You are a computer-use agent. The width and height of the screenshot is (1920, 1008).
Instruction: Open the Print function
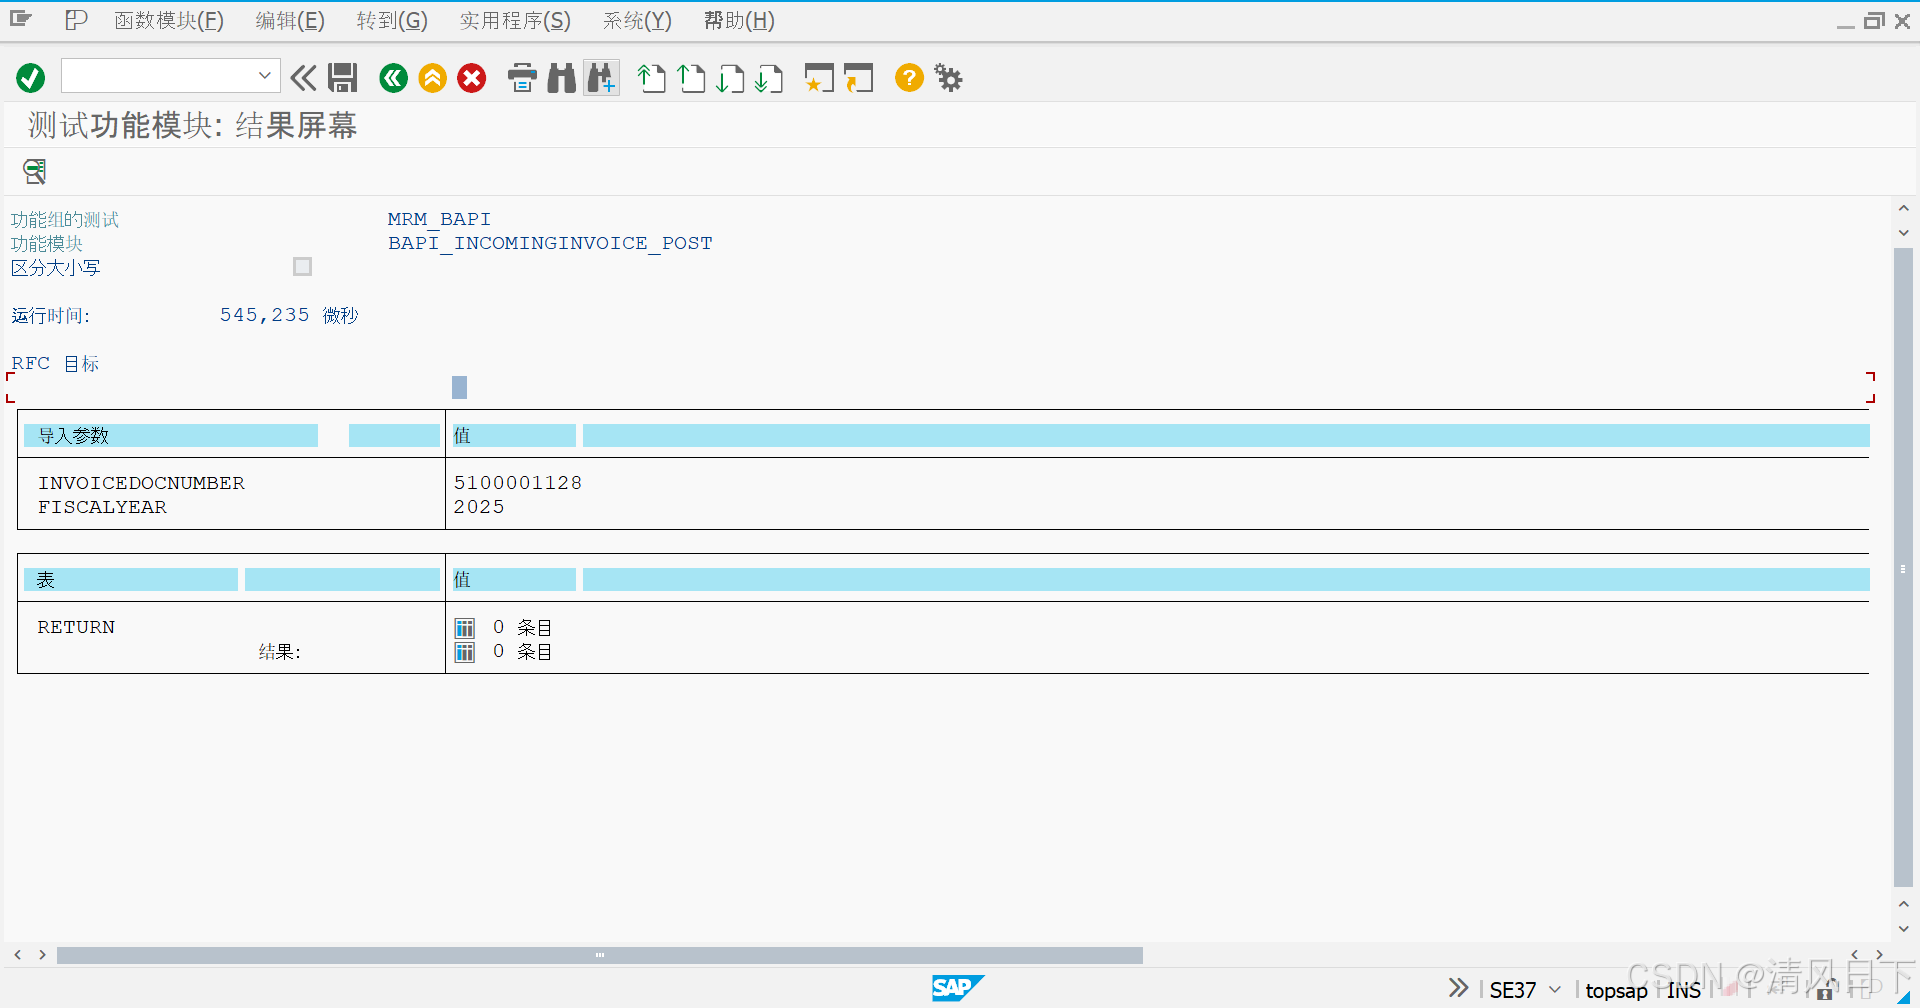tap(521, 77)
